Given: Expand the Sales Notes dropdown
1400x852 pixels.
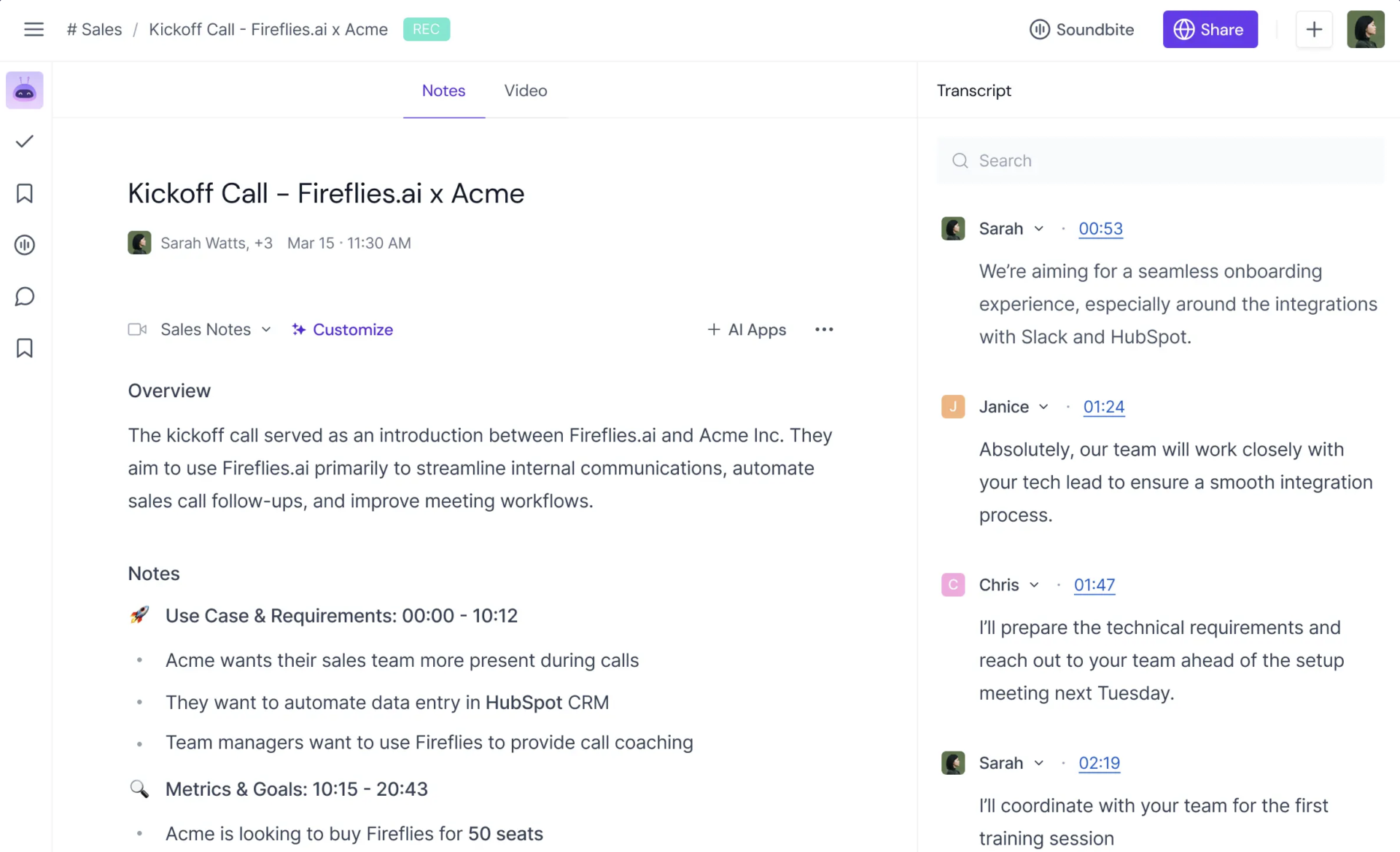Looking at the screenshot, I should point(216,329).
